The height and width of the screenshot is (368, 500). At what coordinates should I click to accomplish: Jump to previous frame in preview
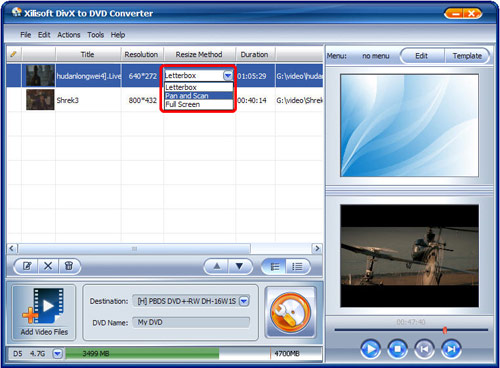tap(424, 349)
